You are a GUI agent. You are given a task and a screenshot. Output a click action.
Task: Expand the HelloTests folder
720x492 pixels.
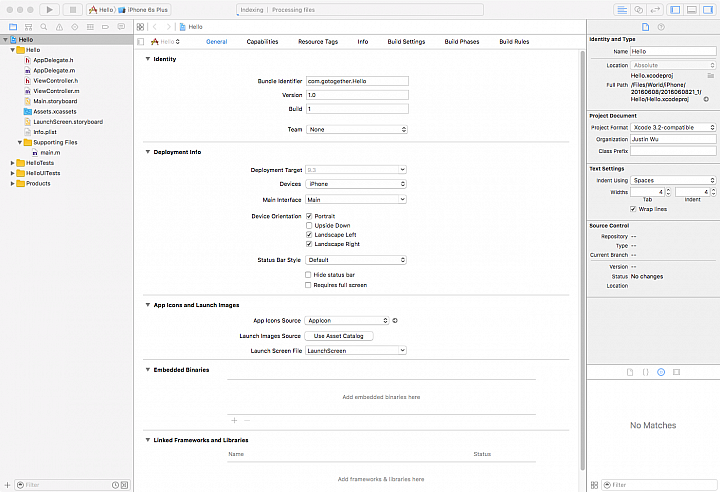click(12, 163)
